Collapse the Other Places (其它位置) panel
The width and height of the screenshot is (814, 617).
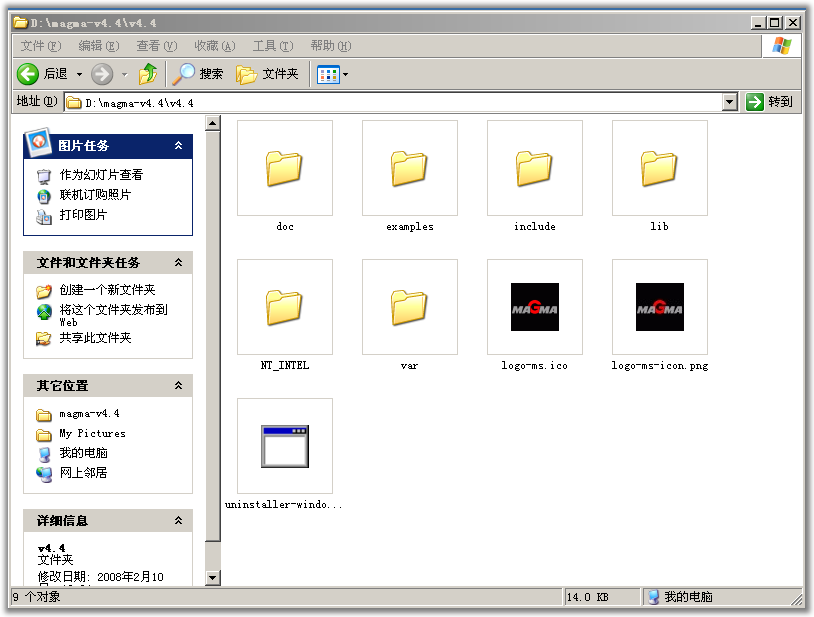point(178,386)
